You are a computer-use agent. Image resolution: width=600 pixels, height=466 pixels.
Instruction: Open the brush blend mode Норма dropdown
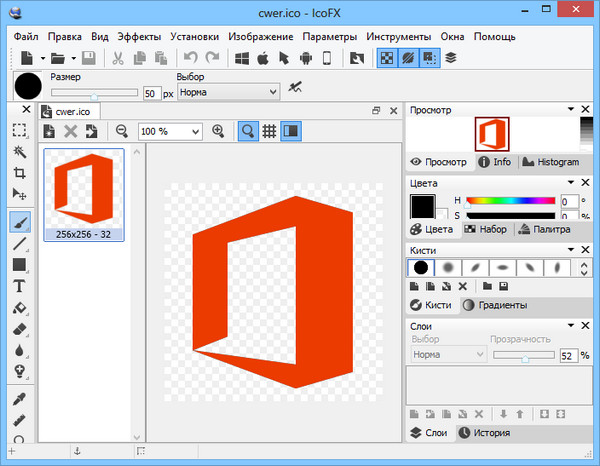tap(228, 92)
